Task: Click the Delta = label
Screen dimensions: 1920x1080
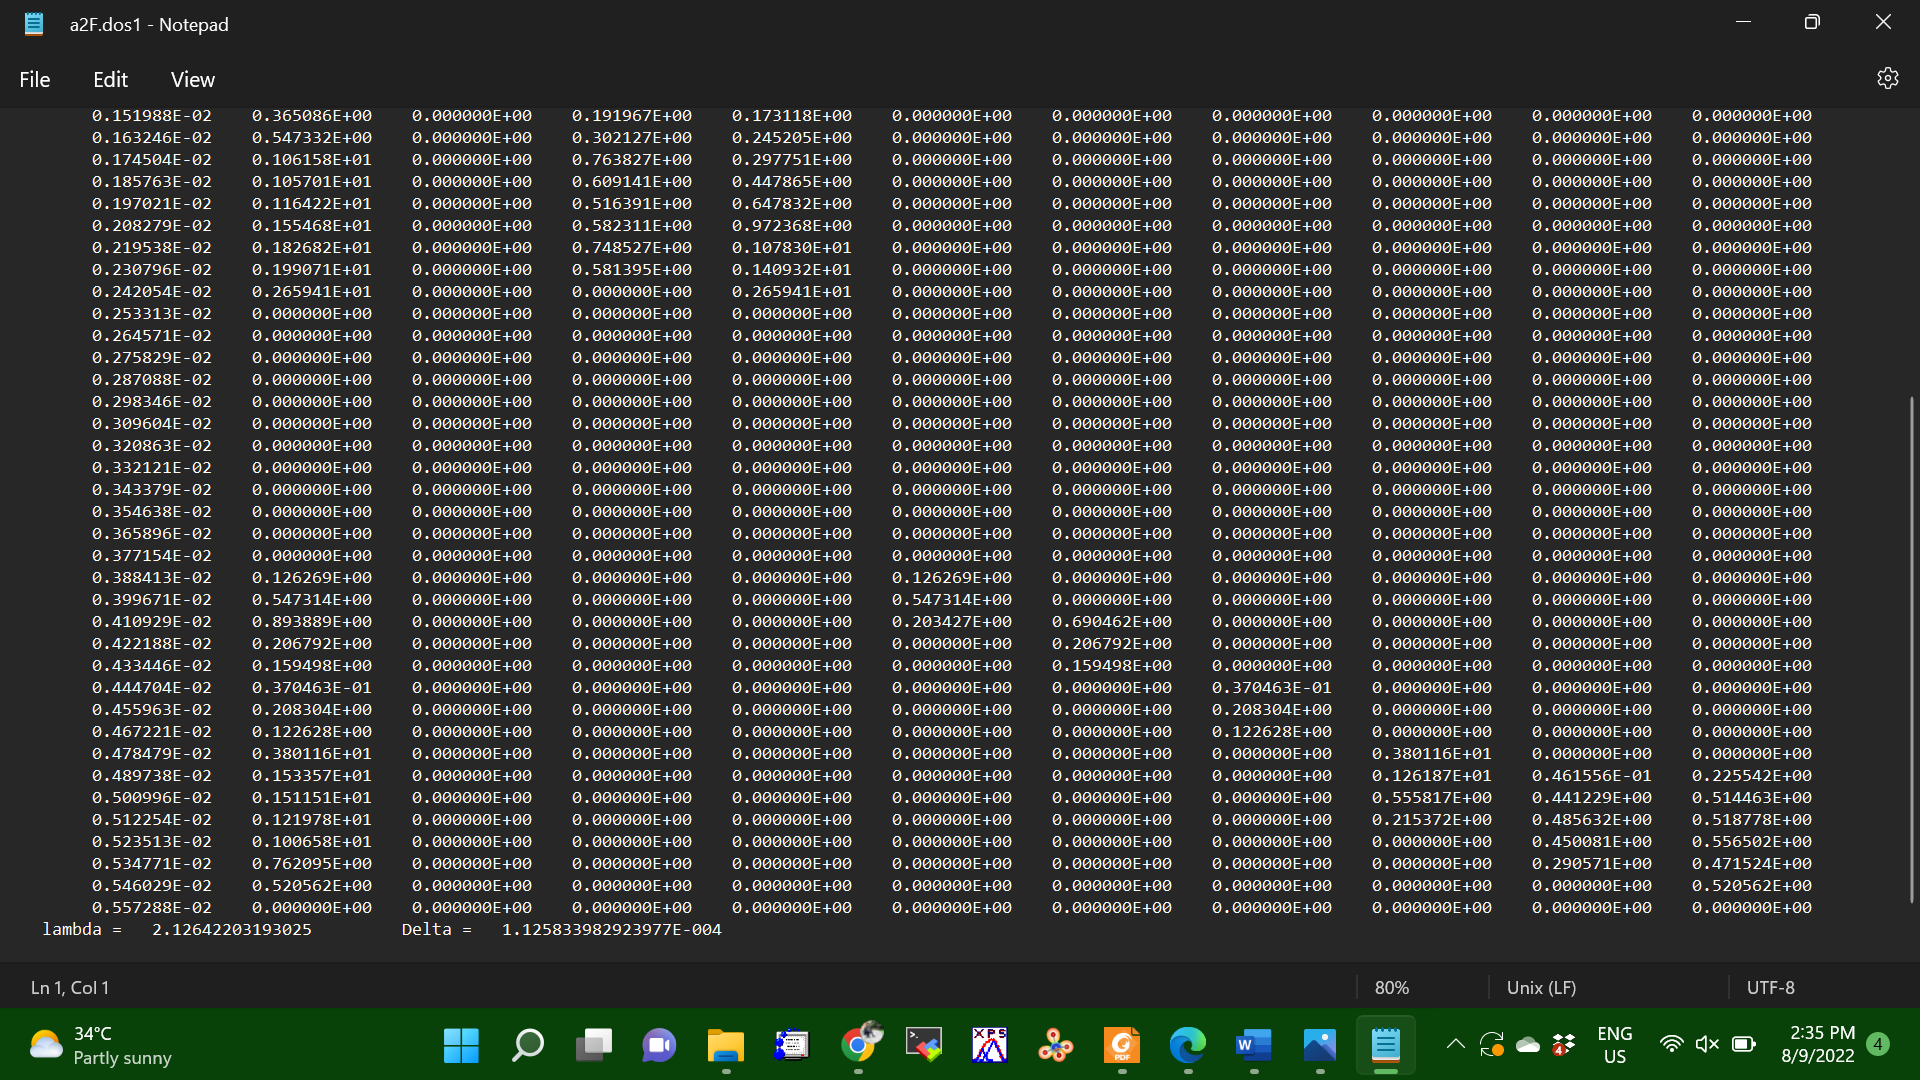Action: coord(436,930)
